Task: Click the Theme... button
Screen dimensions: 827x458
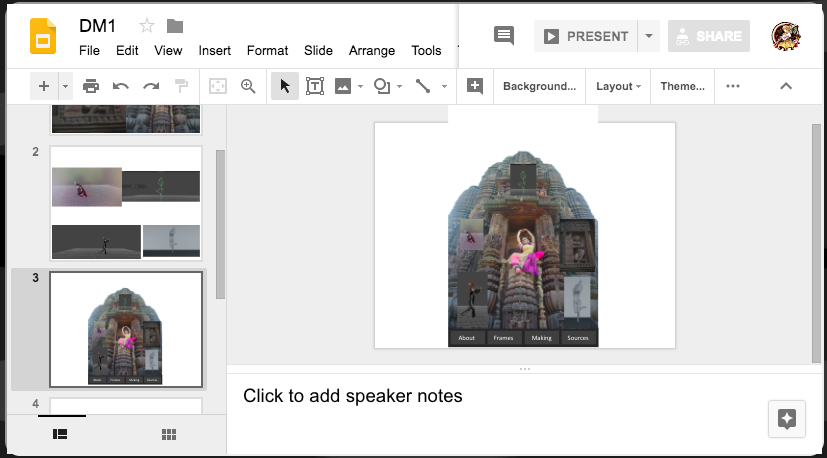Action: [682, 86]
